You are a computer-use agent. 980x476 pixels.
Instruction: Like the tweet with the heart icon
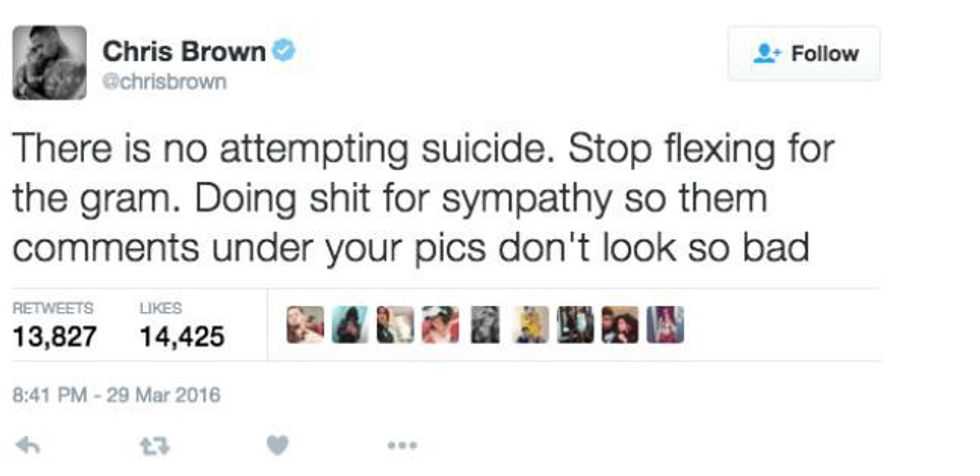pos(278,445)
